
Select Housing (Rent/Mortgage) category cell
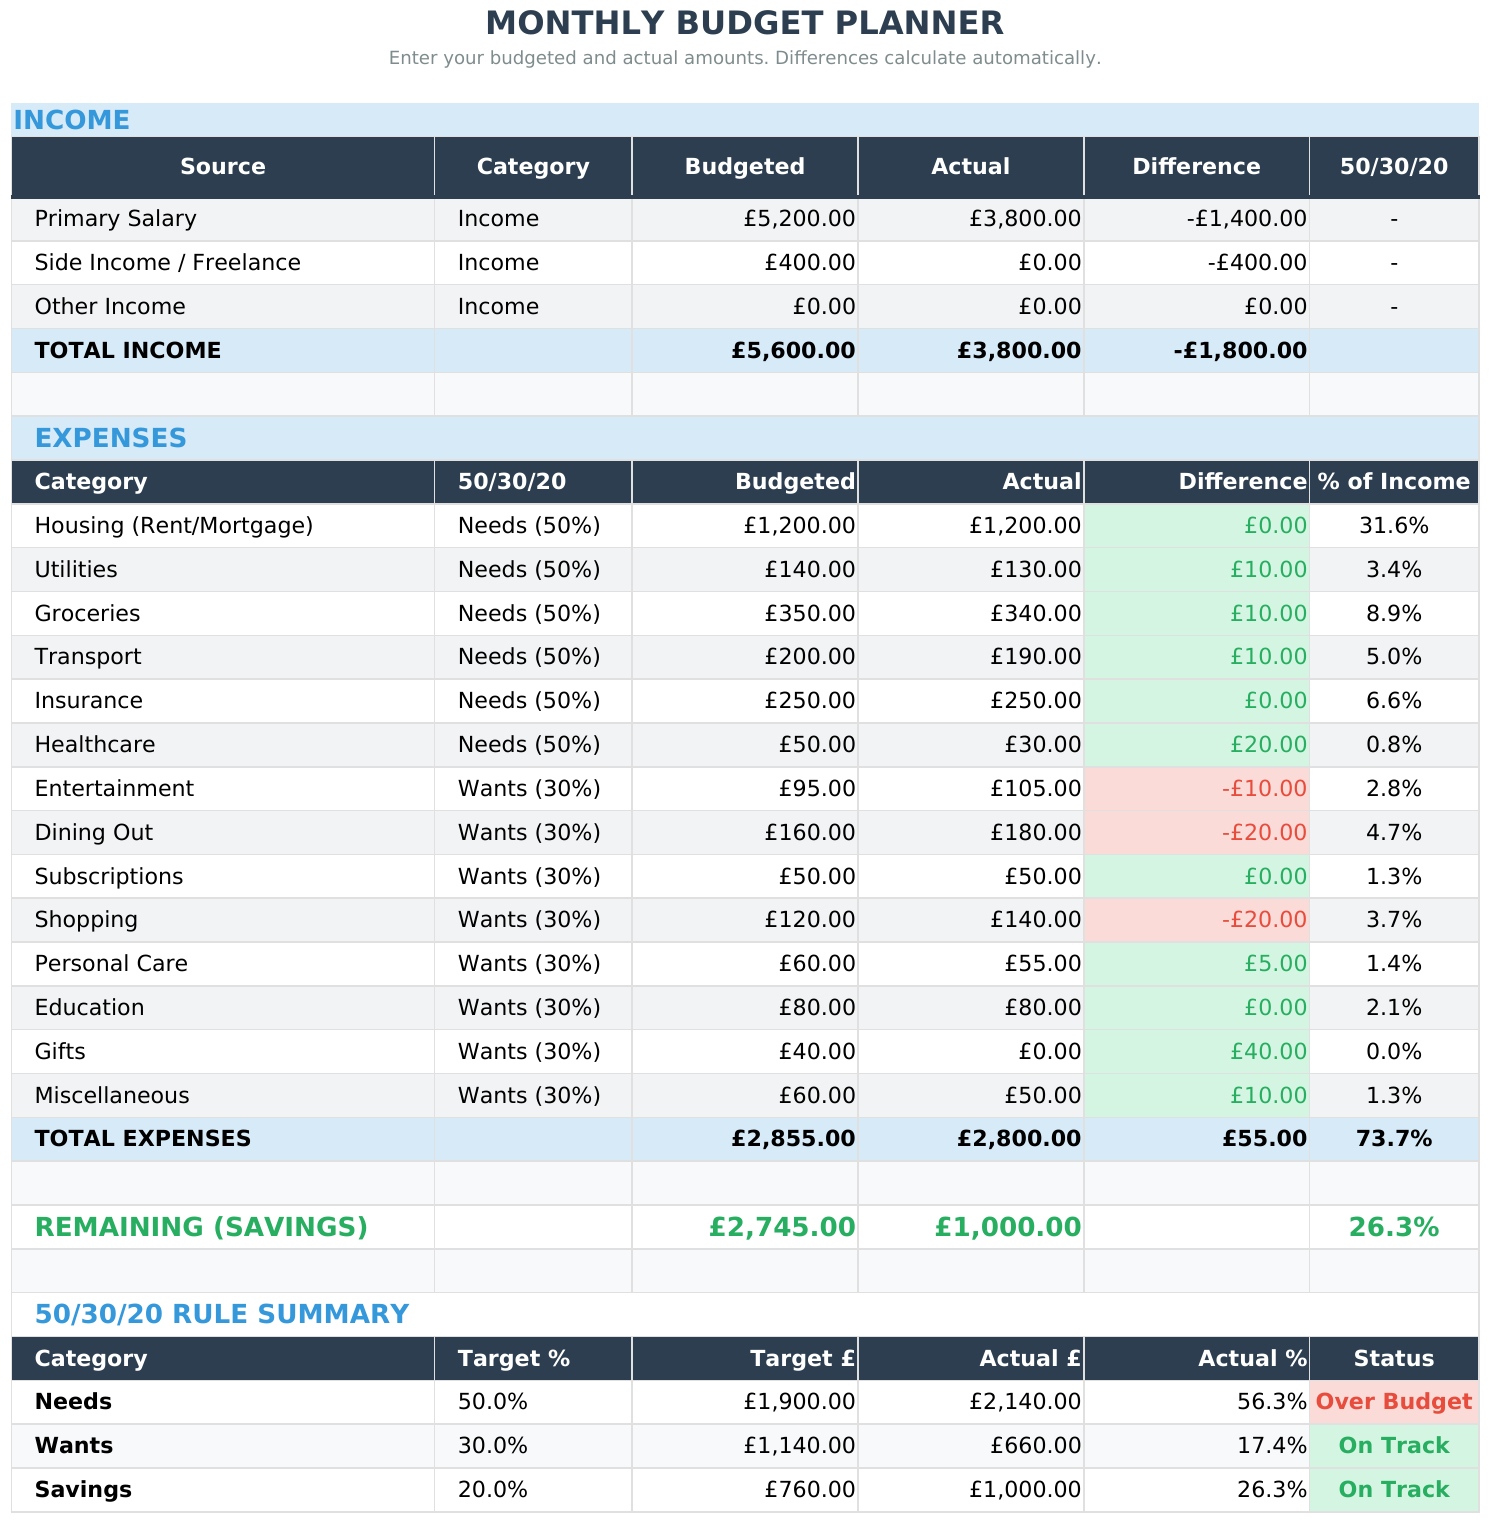click(x=223, y=526)
